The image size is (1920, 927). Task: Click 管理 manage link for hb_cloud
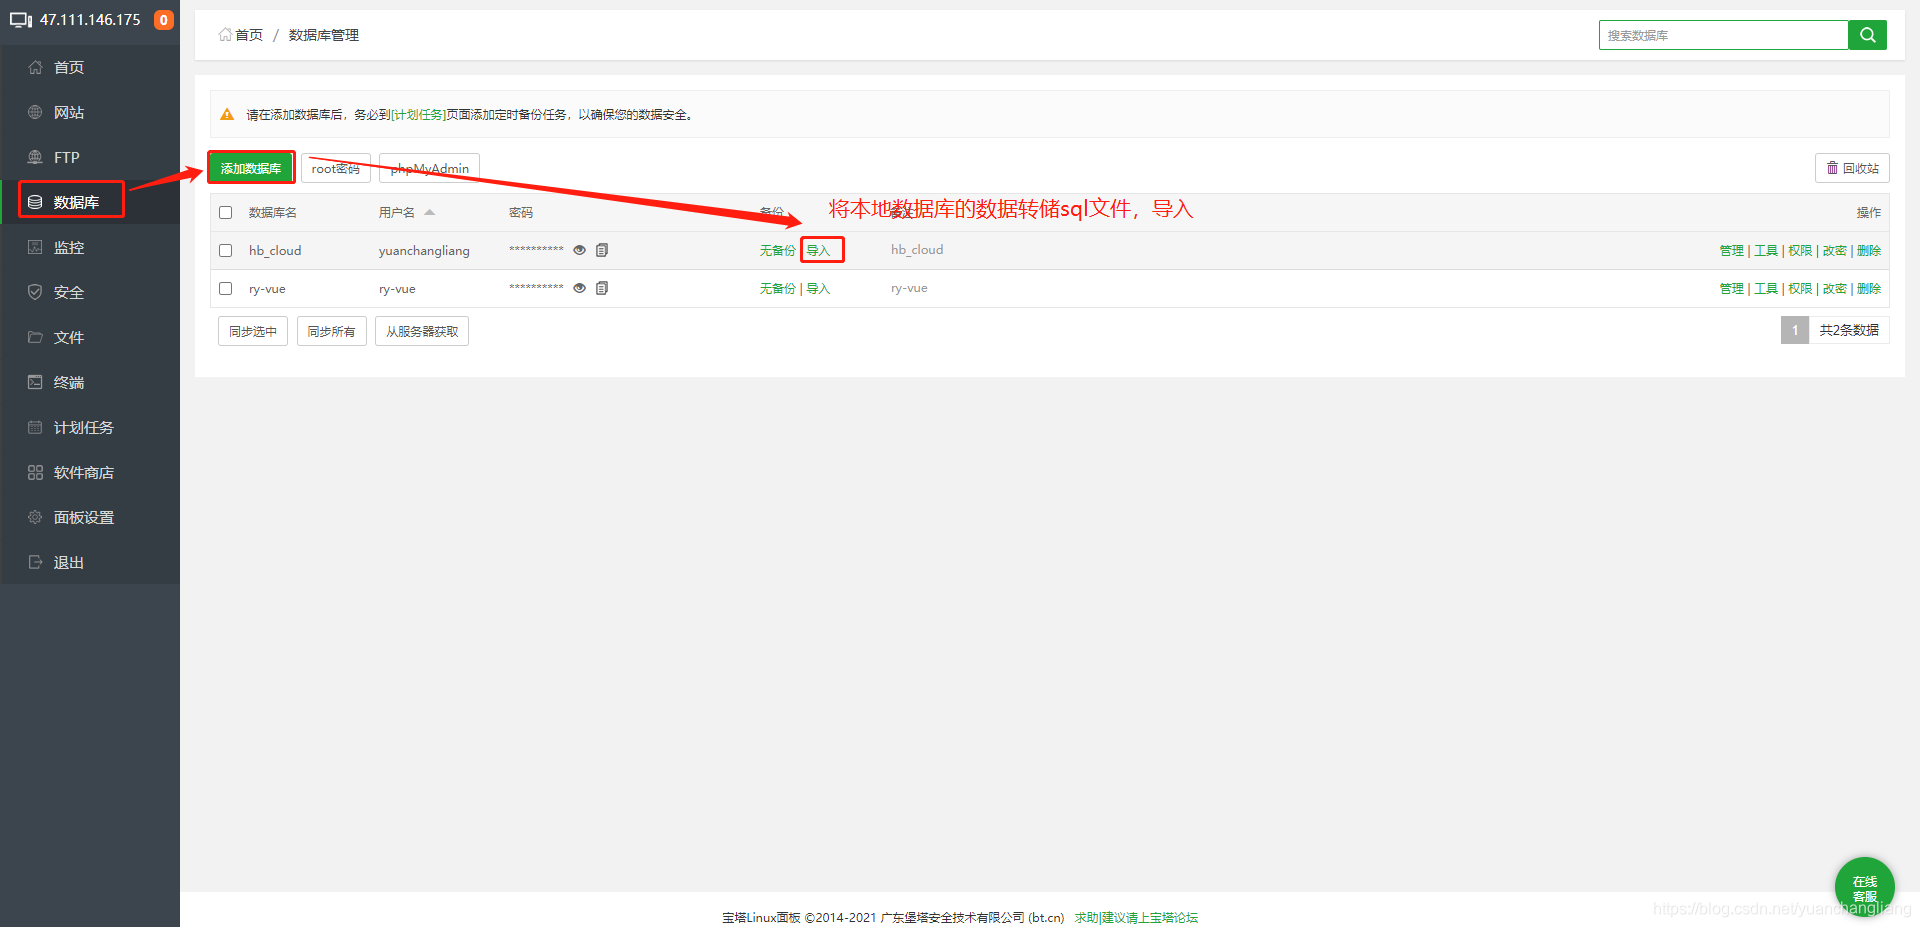[1732, 250]
